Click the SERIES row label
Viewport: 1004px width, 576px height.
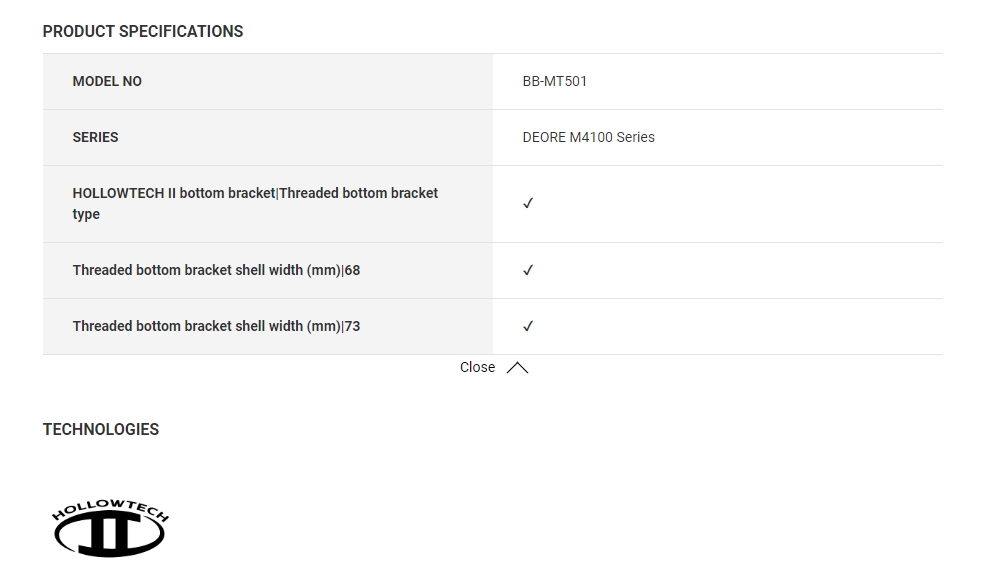click(95, 138)
